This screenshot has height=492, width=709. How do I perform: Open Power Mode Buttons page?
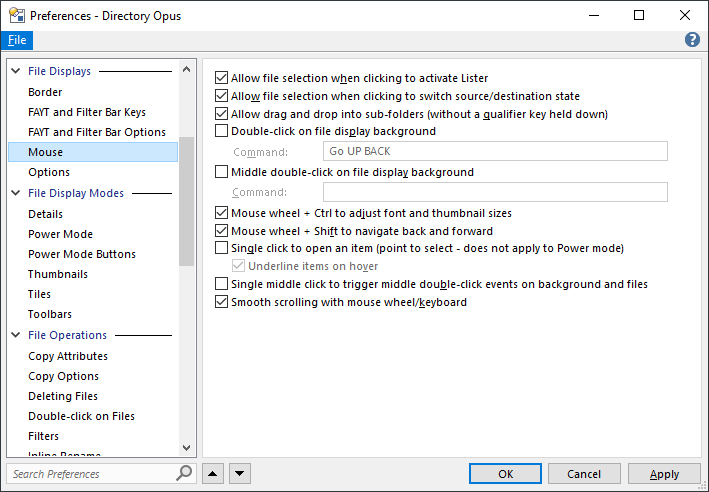tap(81, 254)
